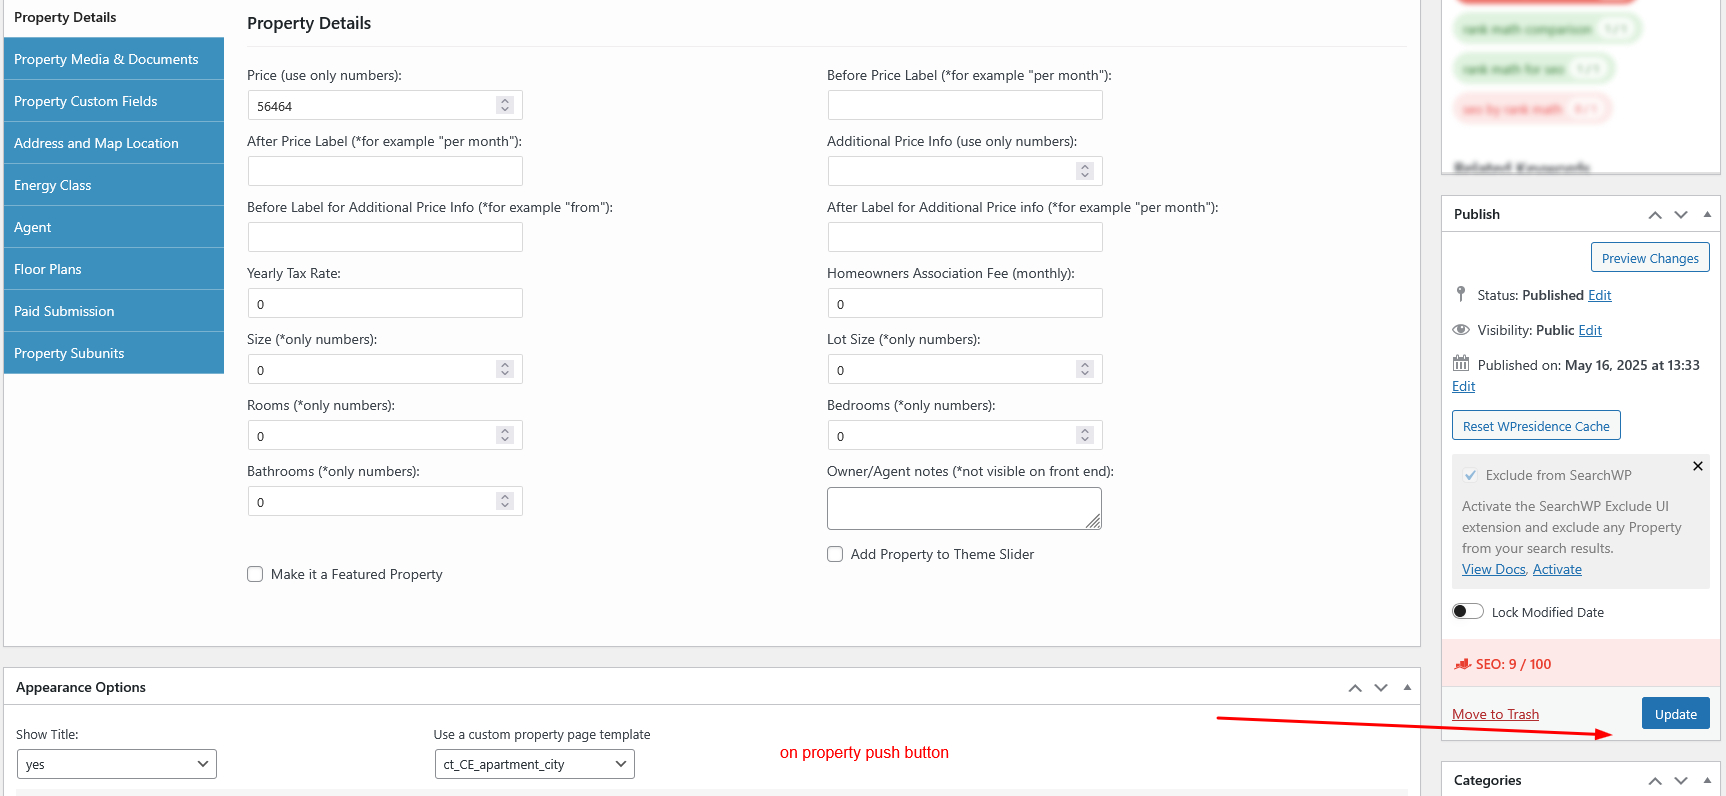Screen dimensions: 1726x796
Task: Click the Categories panel move-up arrow
Action: [1655, 781]
